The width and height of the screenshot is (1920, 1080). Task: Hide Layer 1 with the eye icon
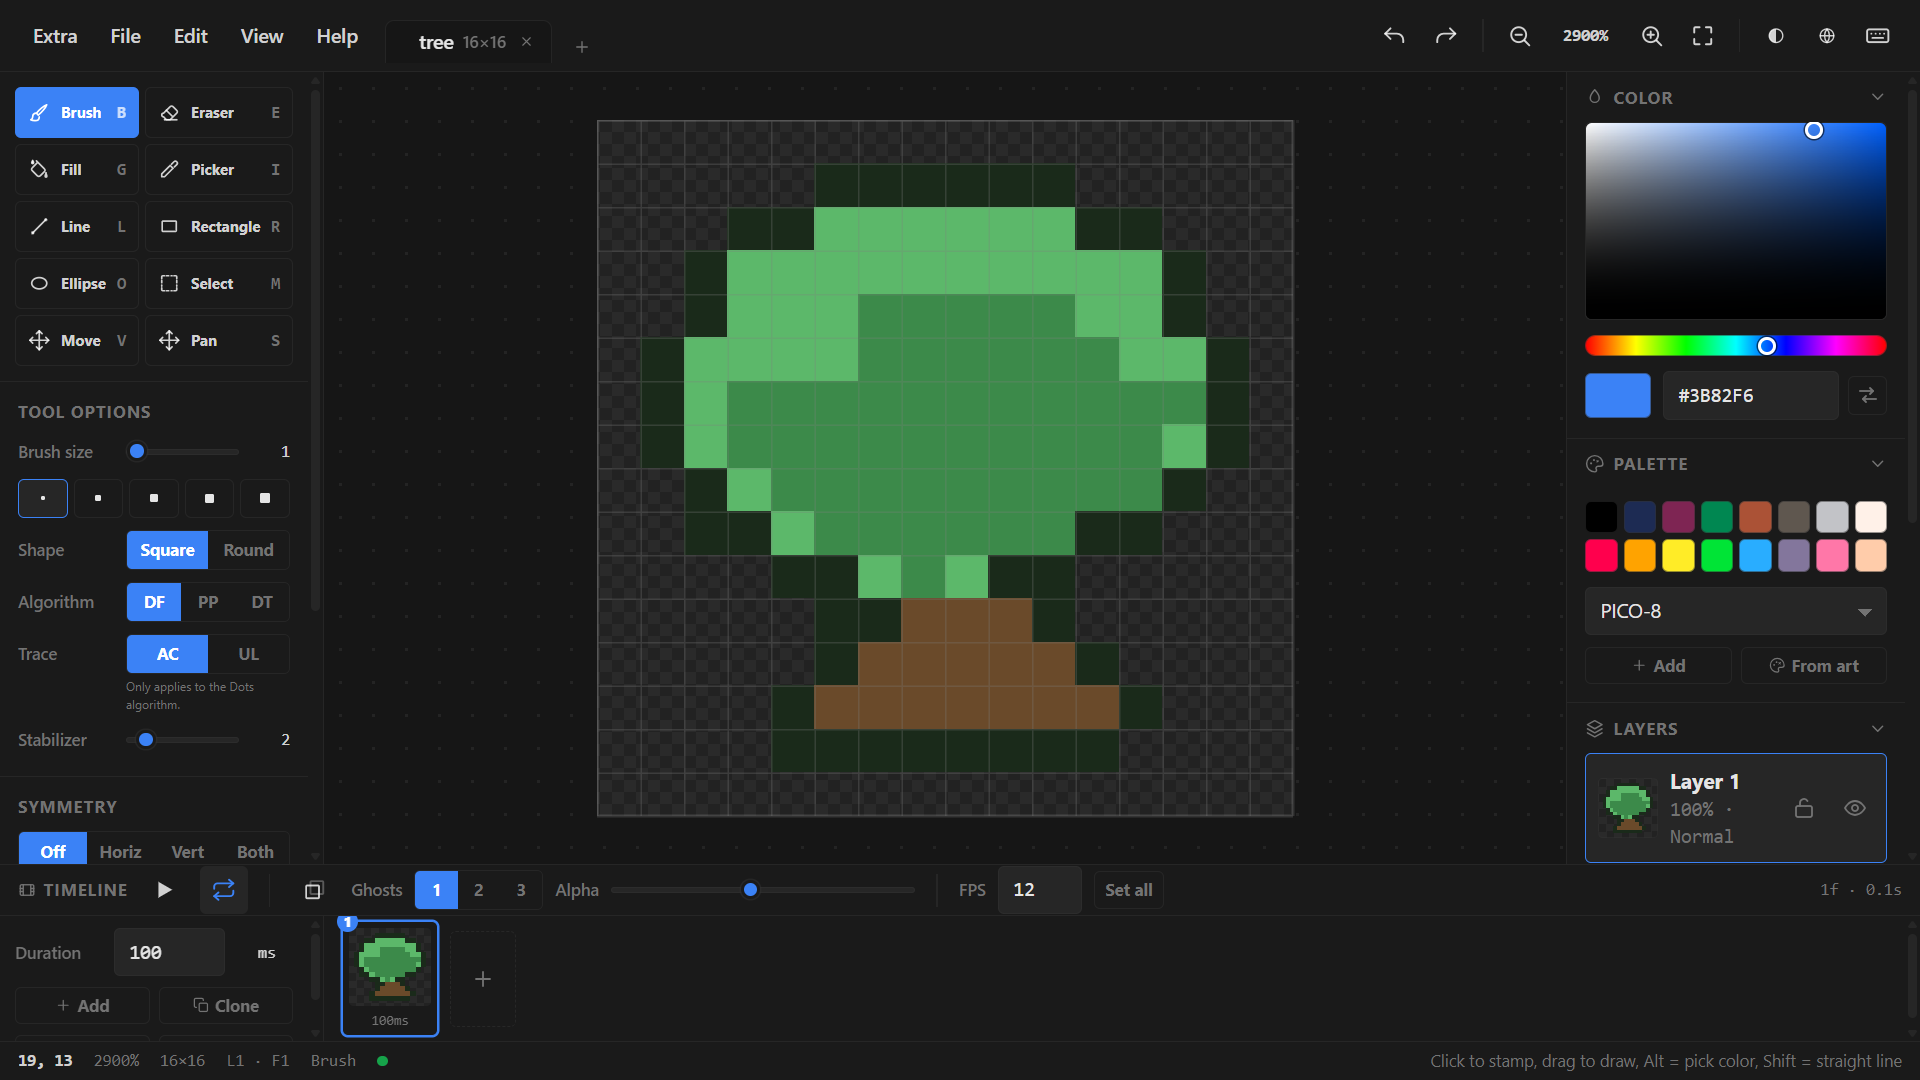pyautogui.click(x=1855, y=808)
